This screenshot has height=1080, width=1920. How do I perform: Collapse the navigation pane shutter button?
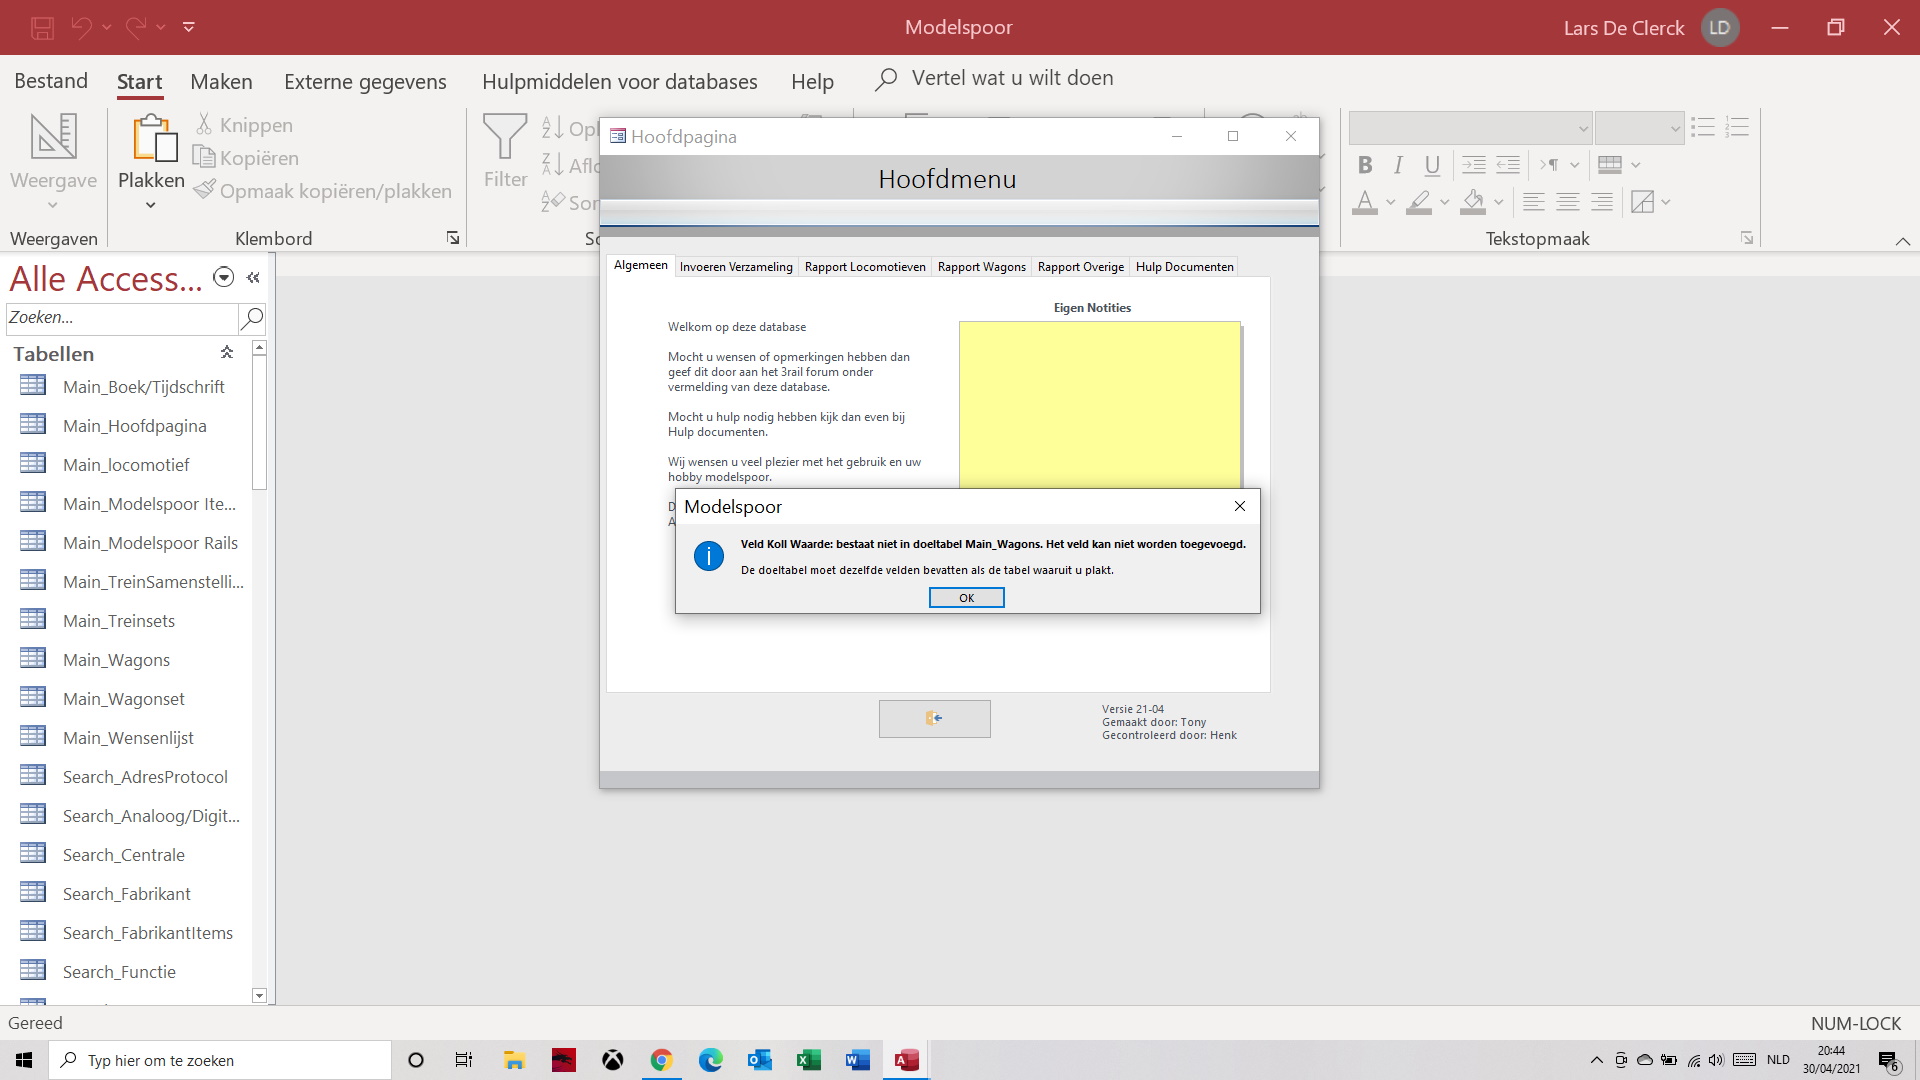click(x=254, y=278)
